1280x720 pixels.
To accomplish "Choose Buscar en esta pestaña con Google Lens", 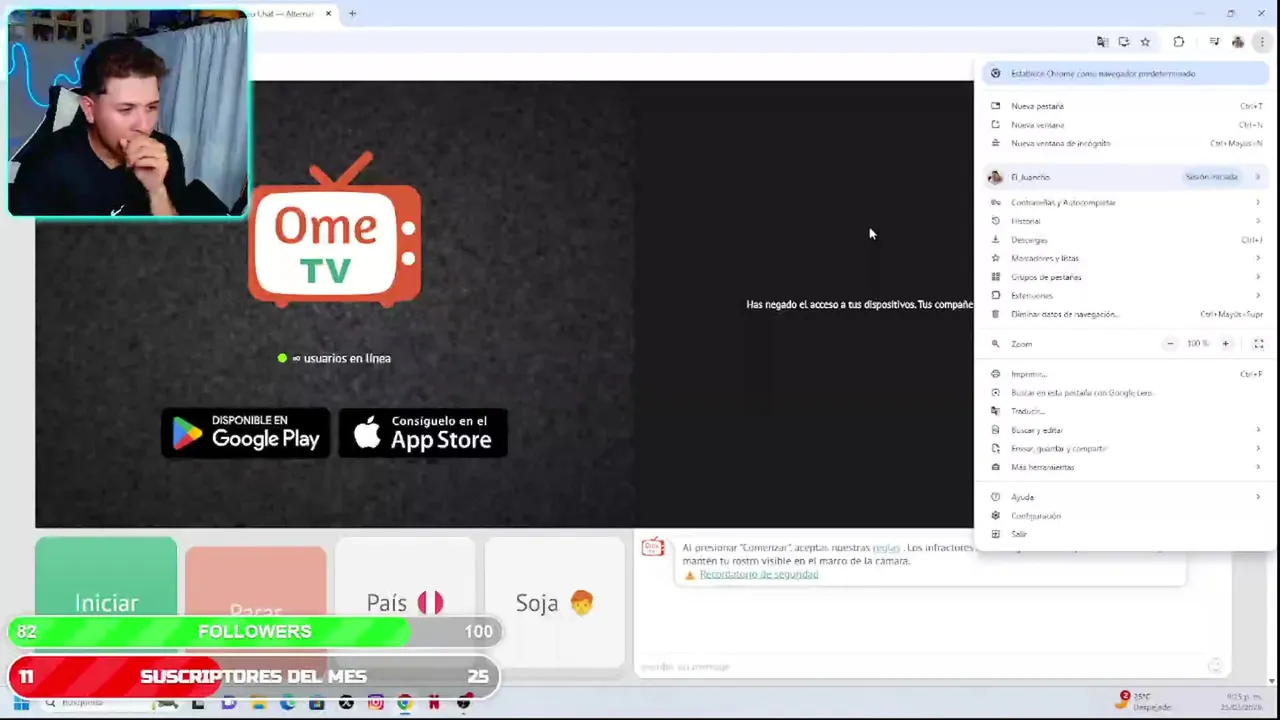I will 1126,393.
